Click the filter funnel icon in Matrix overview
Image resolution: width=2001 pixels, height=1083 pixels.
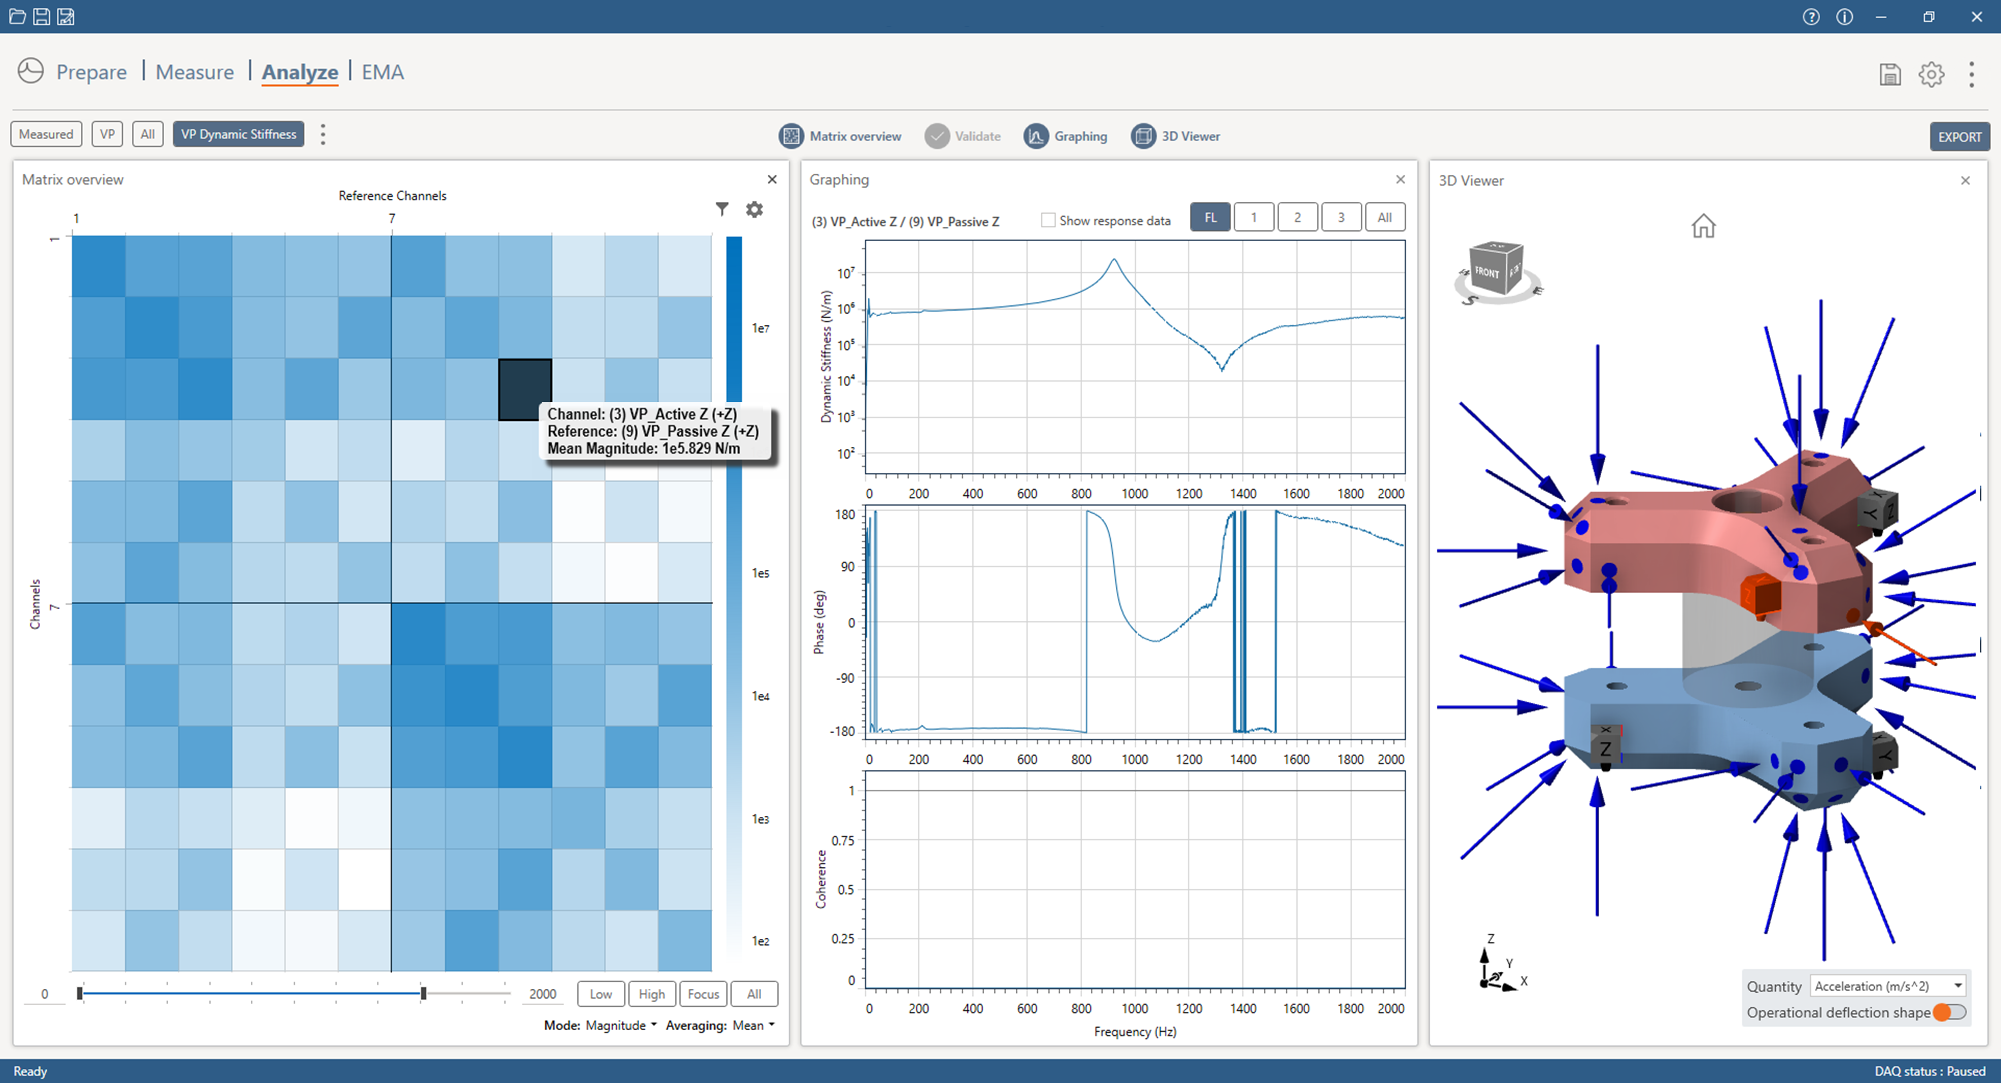pyautogui.click(x=722, y=209)
